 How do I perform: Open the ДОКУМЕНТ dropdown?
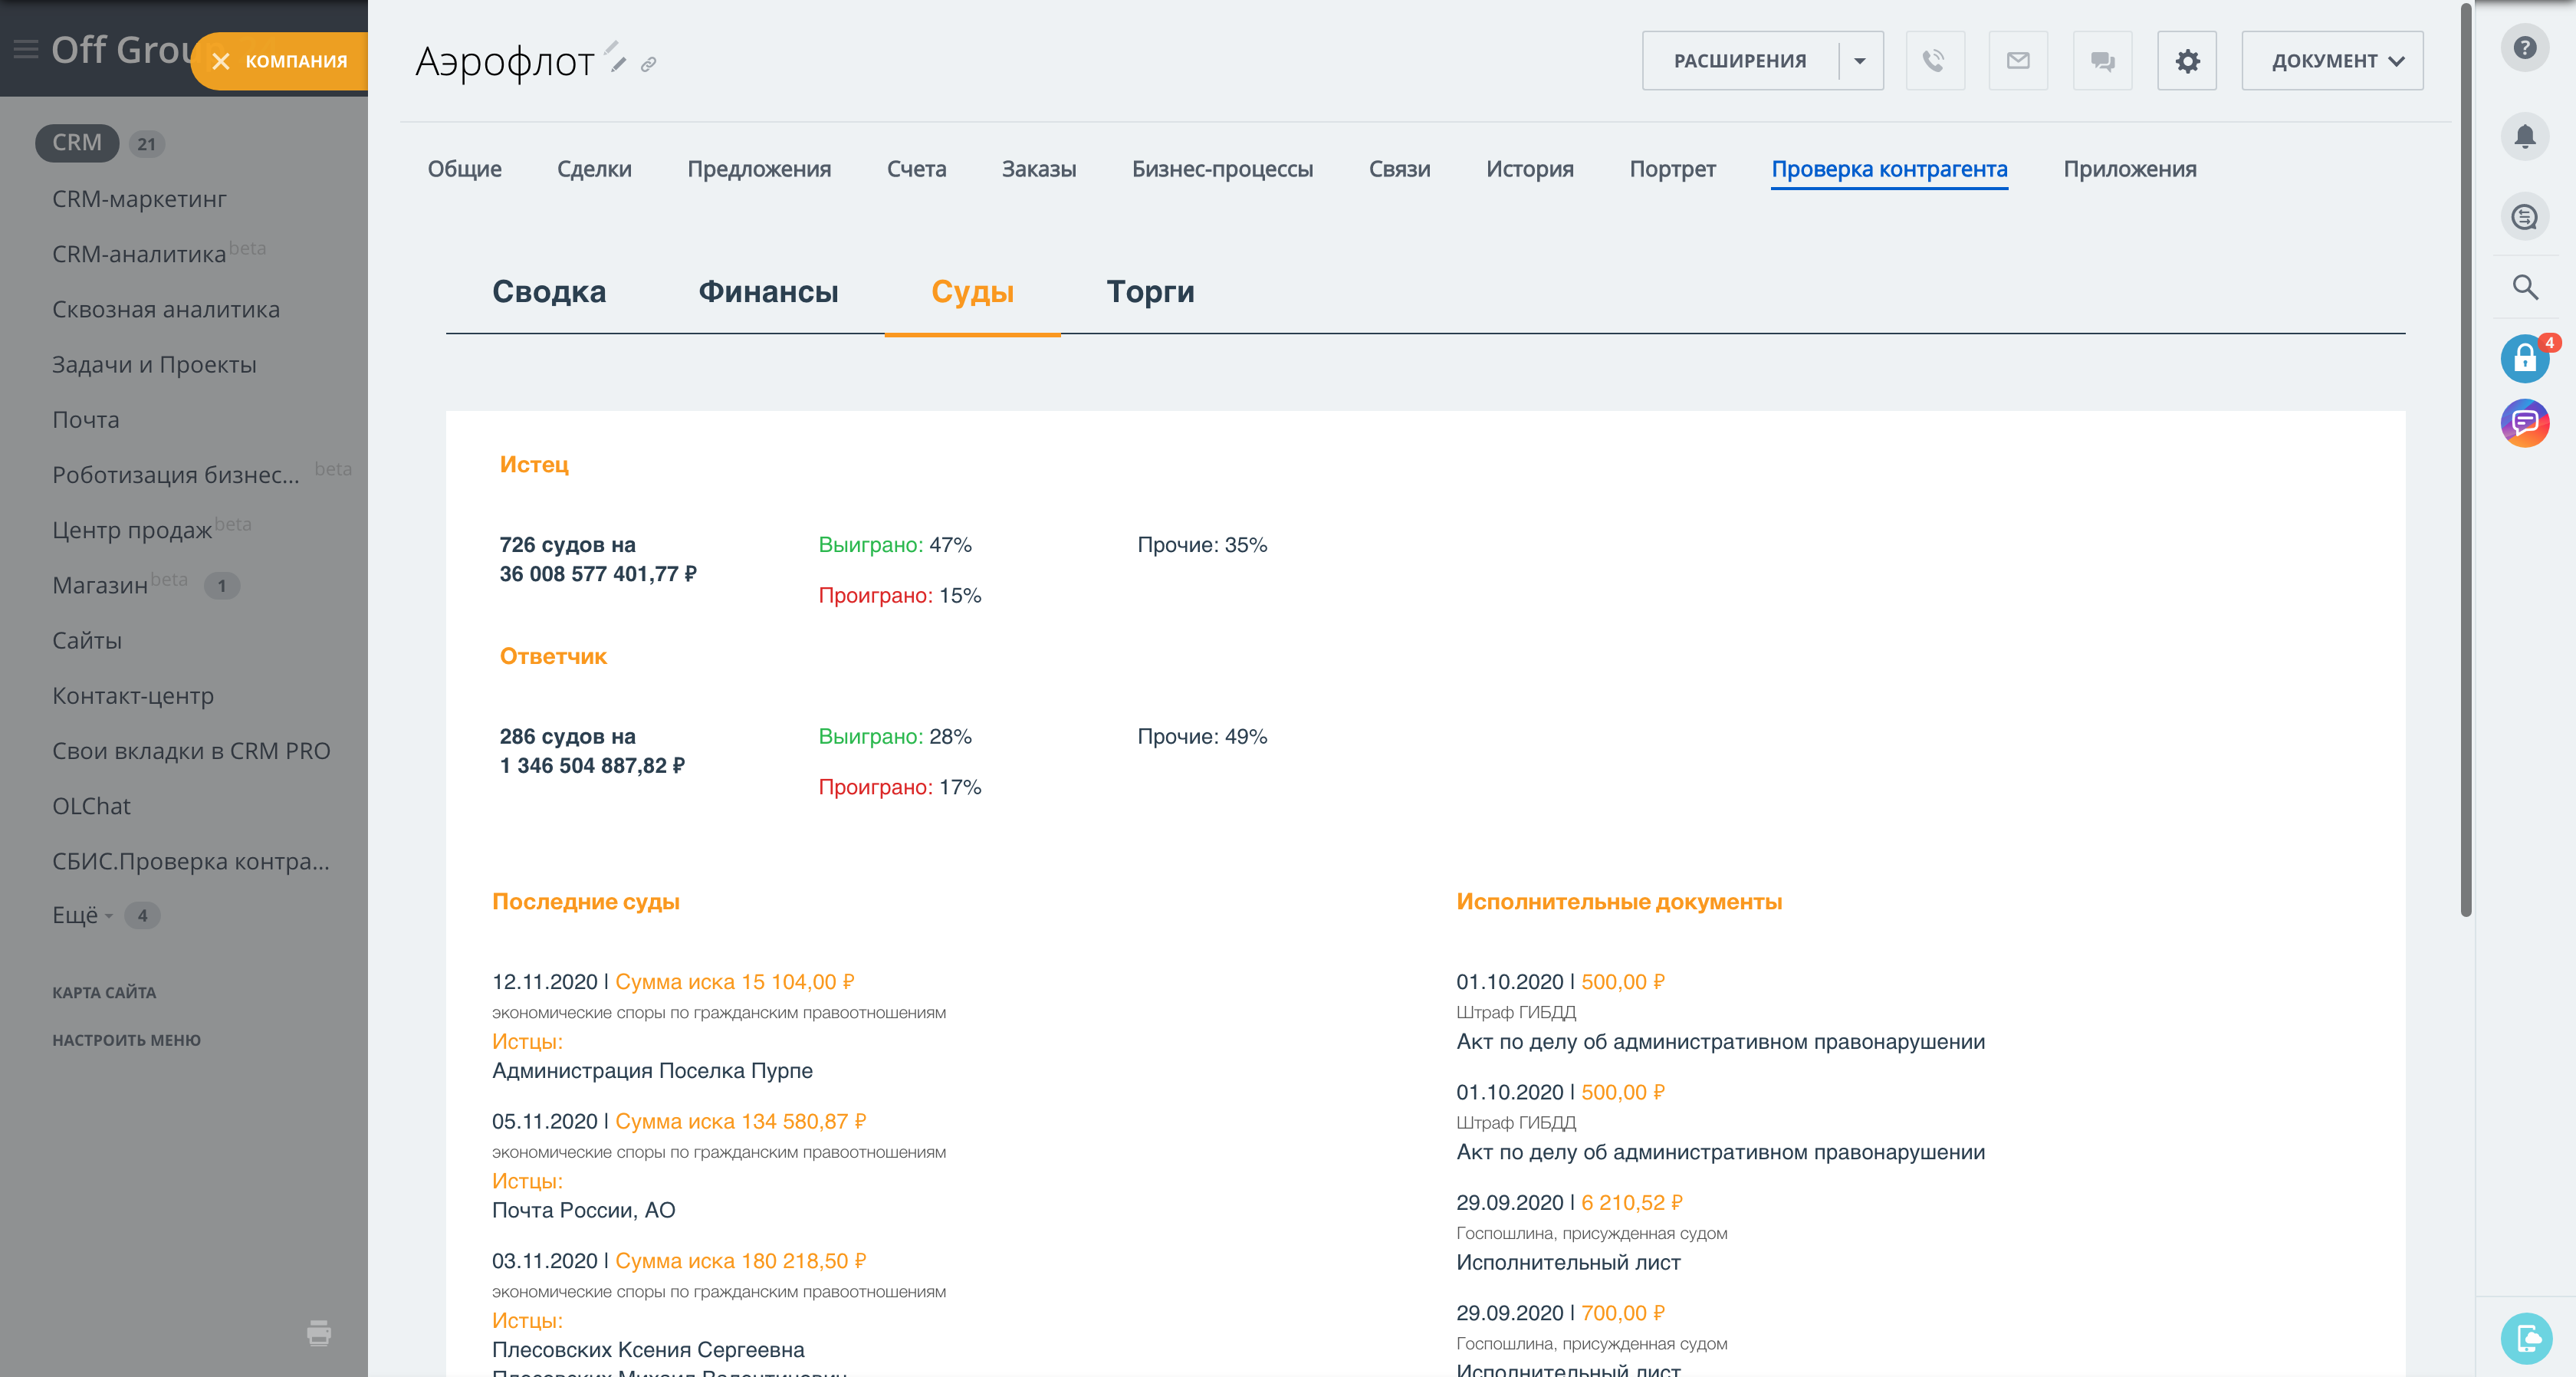[2332, 61]
